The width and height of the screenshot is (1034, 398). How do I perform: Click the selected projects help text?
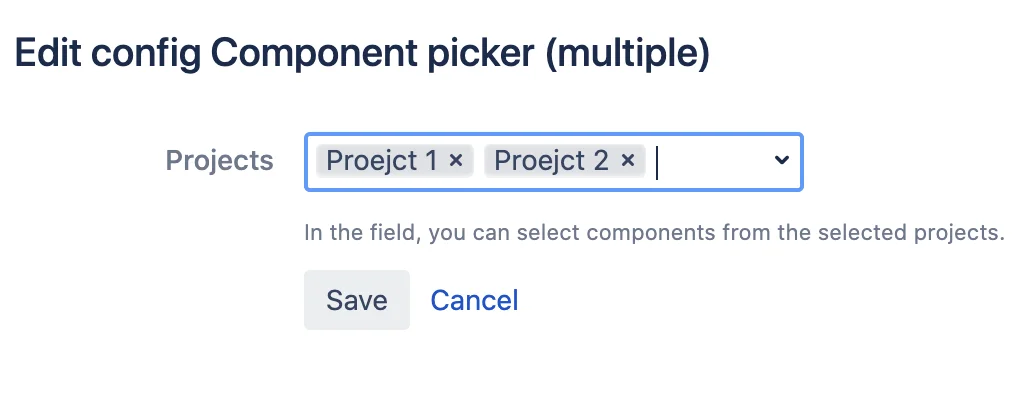click(654, 233)
